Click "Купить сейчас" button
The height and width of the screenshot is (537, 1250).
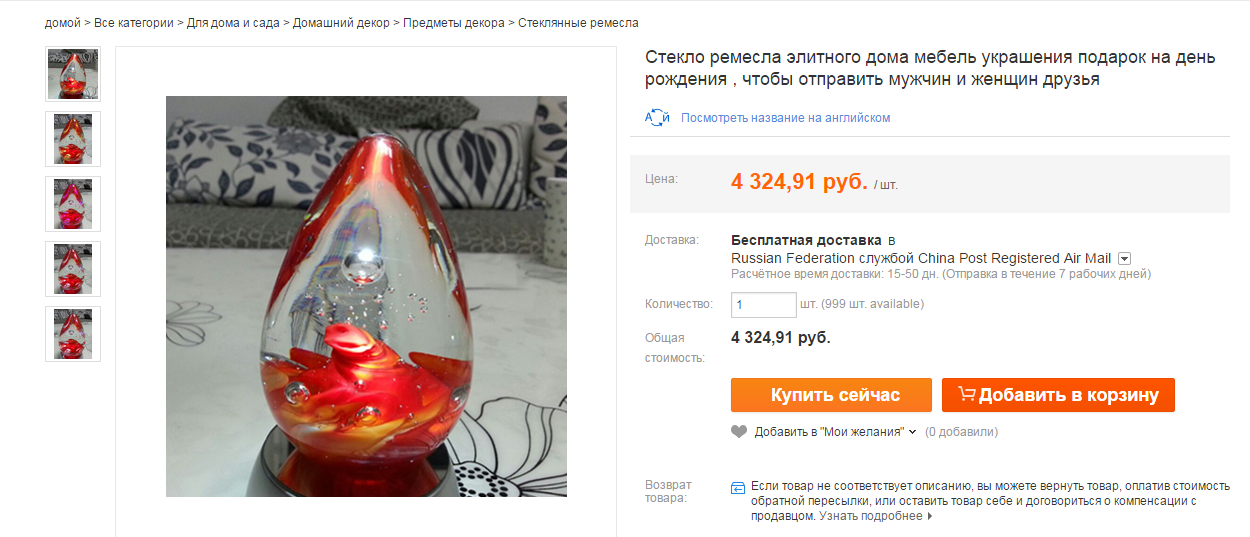(x=831, y=395)
